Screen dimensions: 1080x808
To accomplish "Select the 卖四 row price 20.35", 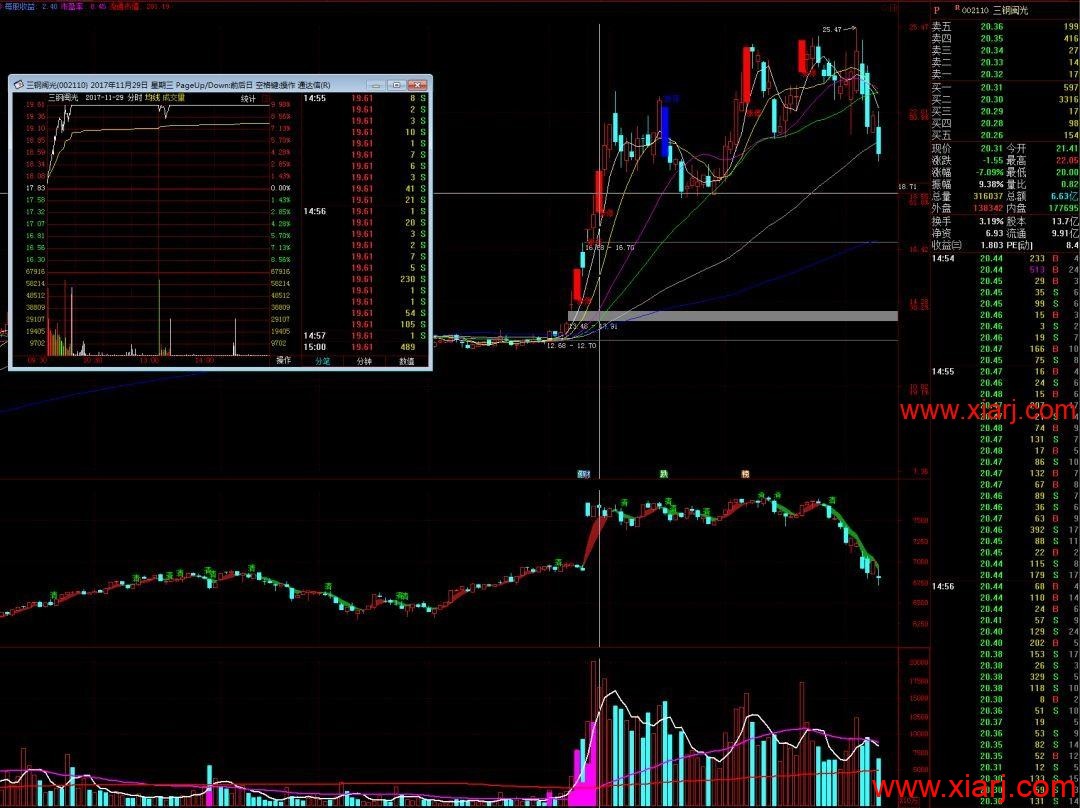I will click(x=992, y=39).
